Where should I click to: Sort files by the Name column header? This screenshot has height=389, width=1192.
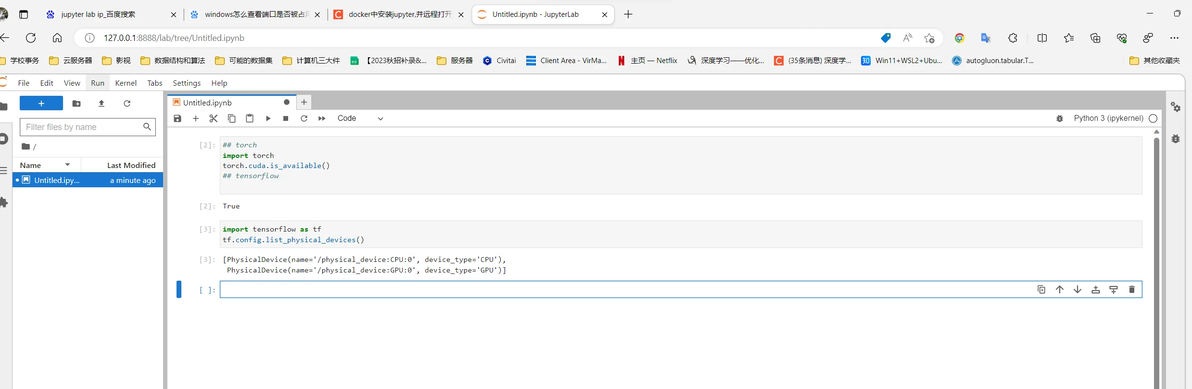click(x=46, y=165)
